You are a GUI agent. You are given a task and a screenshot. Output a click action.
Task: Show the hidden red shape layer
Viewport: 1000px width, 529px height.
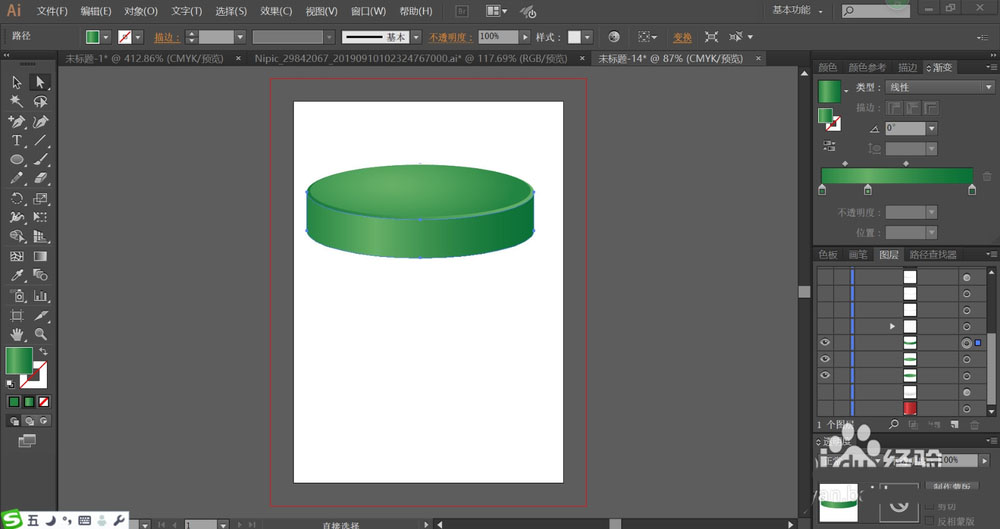coord(825,408)
